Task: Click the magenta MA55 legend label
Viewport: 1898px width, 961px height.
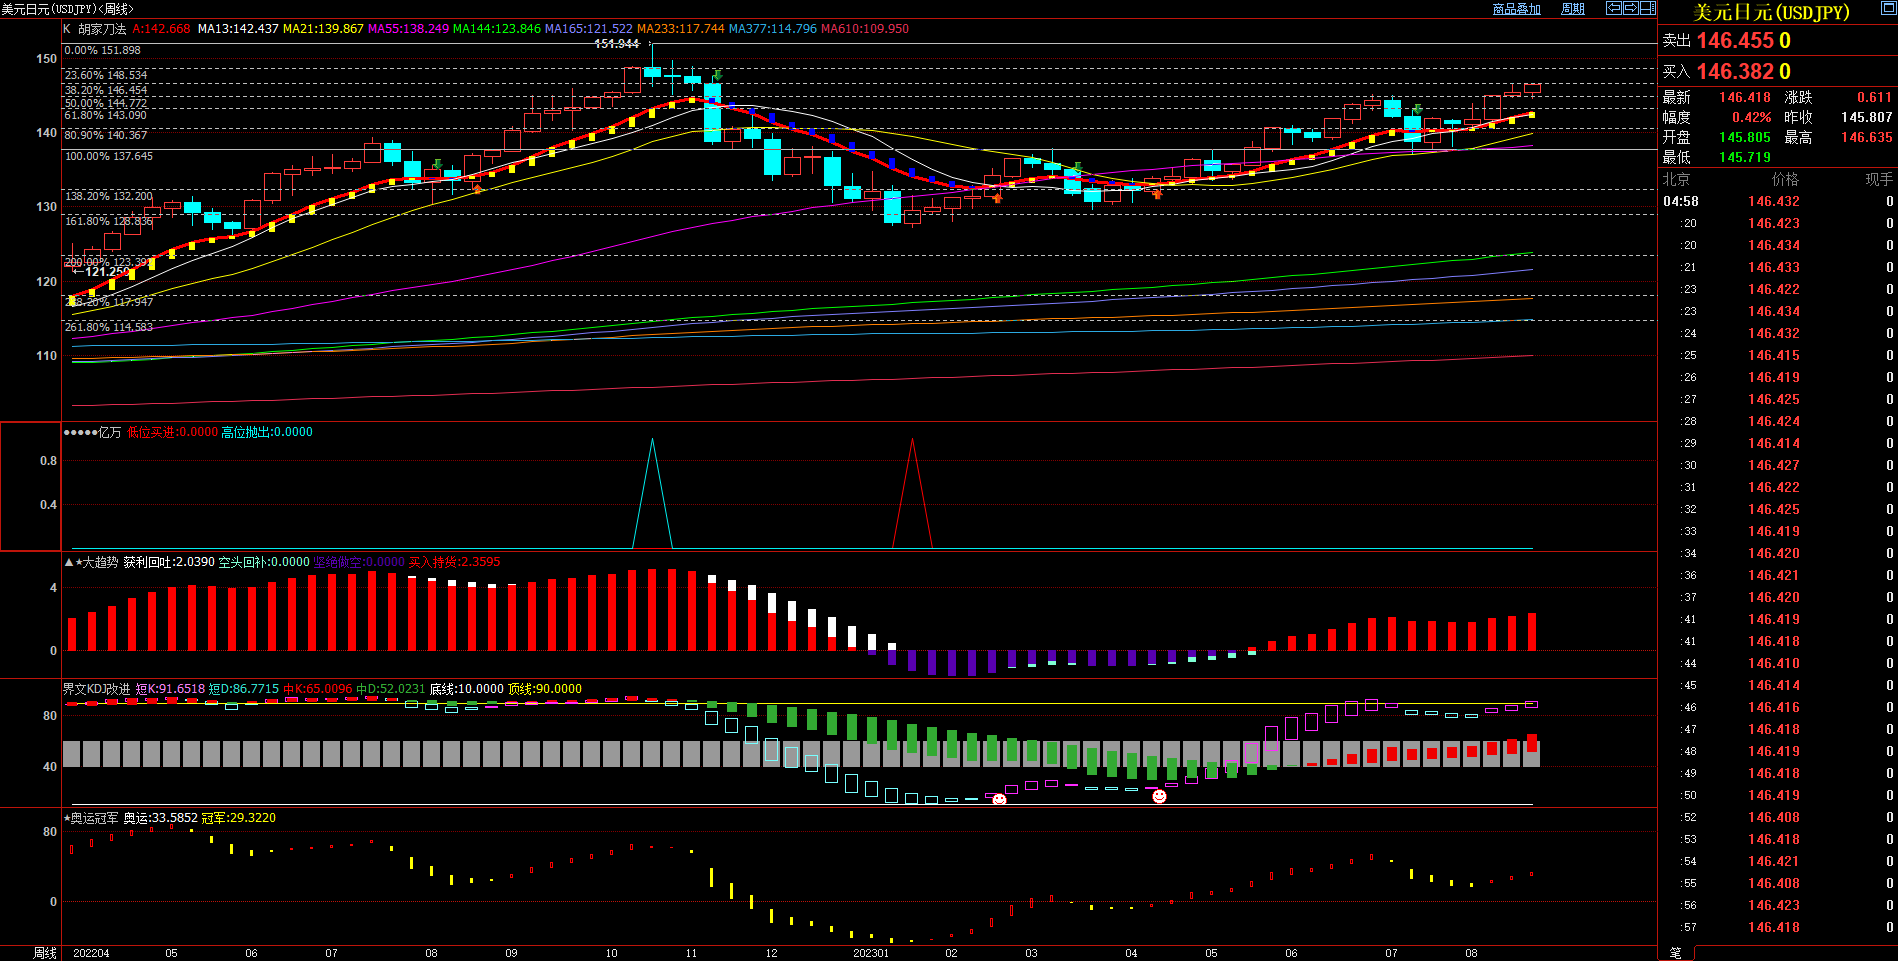Action: 408,29
